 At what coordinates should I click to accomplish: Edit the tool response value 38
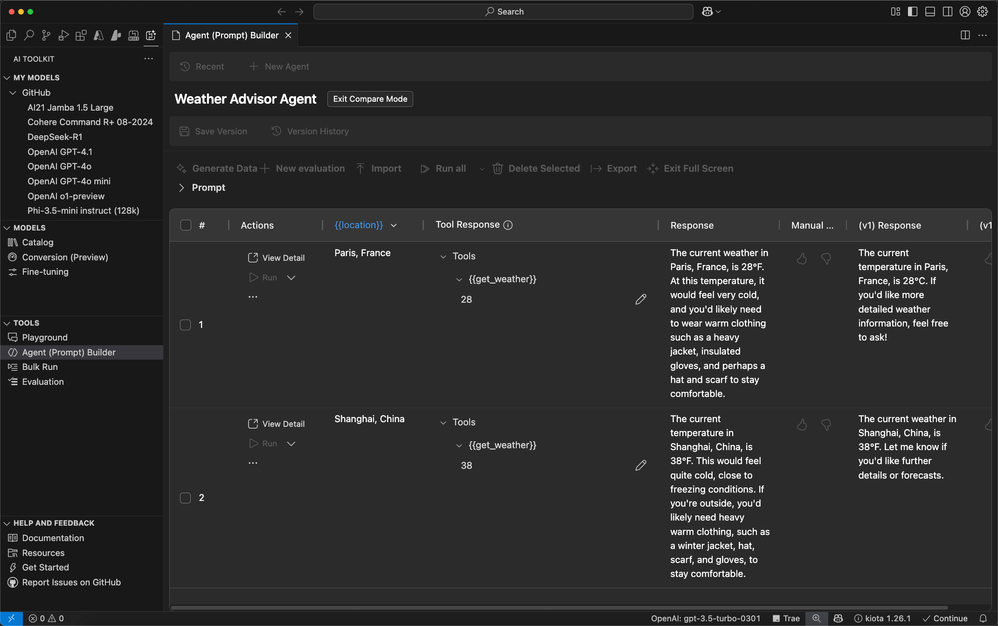641,465
